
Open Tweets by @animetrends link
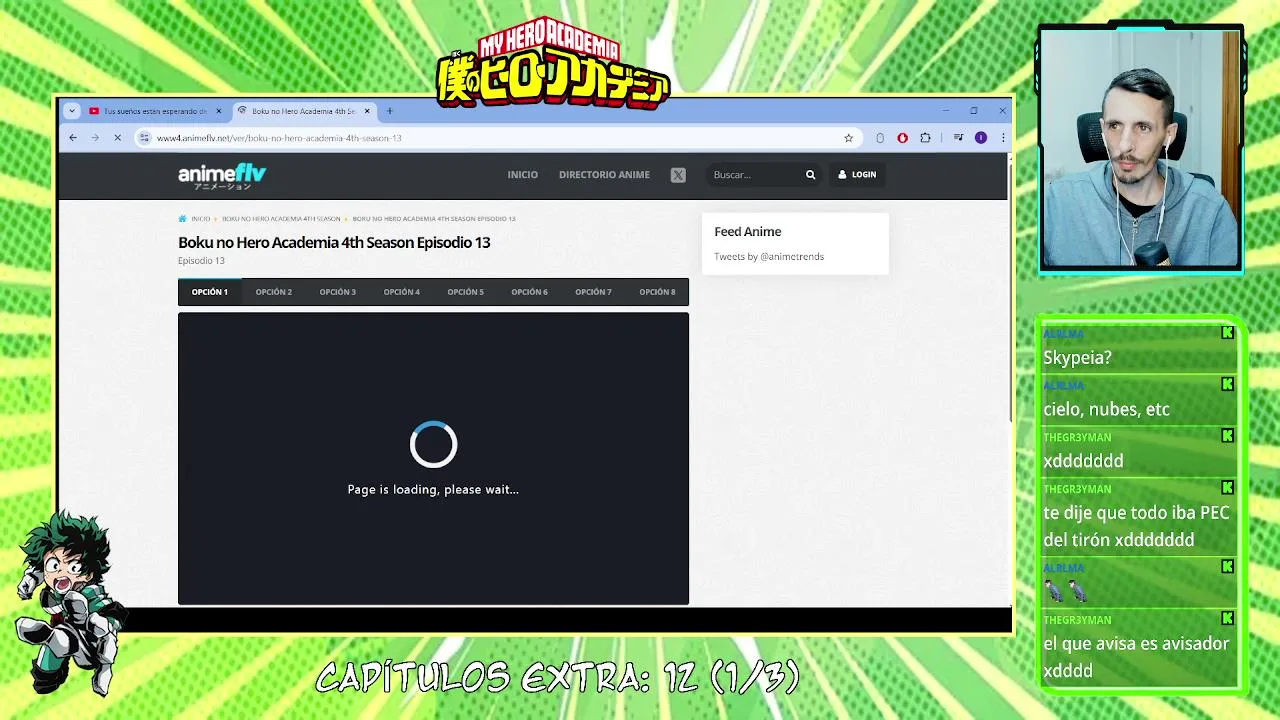pyautogui.click(x=769, y=257)
